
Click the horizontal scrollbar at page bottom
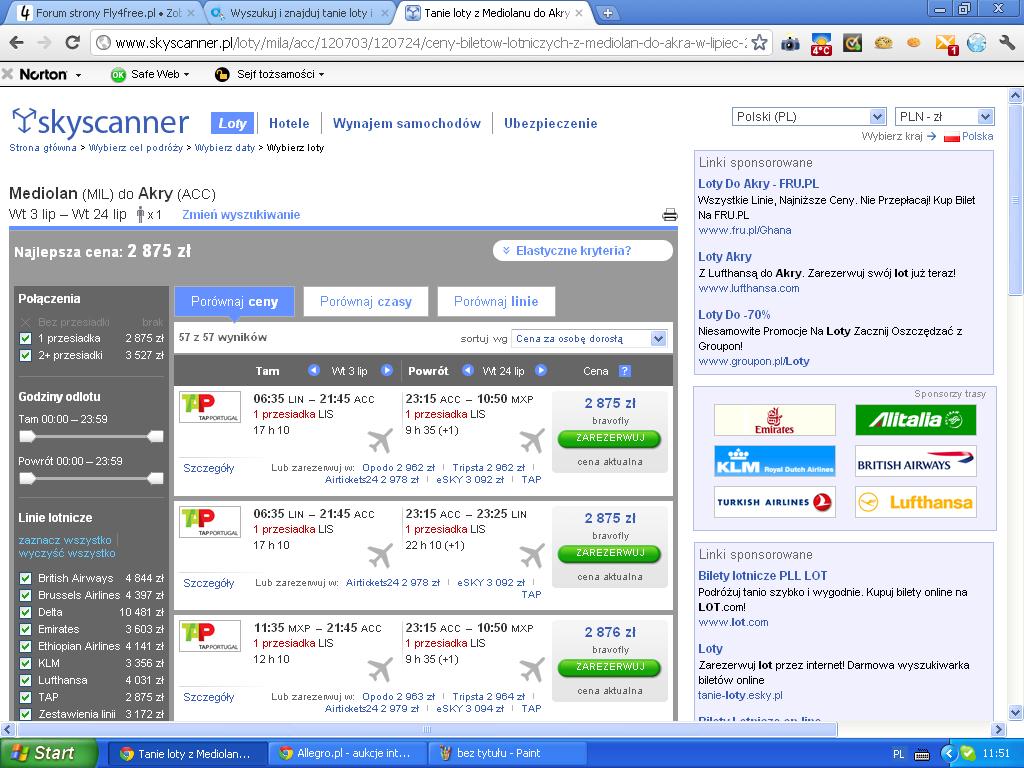click(x=426, y=729)
